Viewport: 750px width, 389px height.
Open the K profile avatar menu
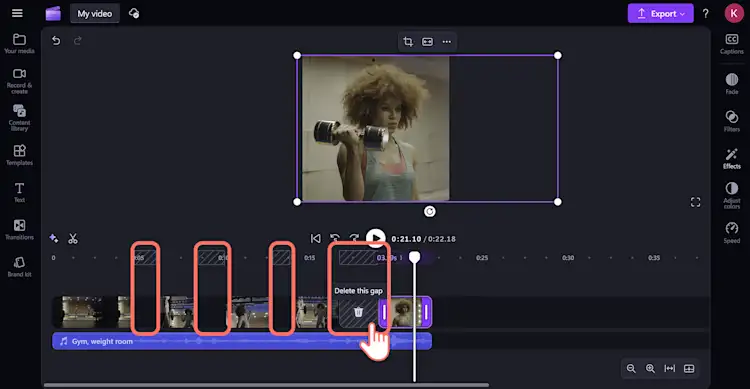click(x=734, y=13)
